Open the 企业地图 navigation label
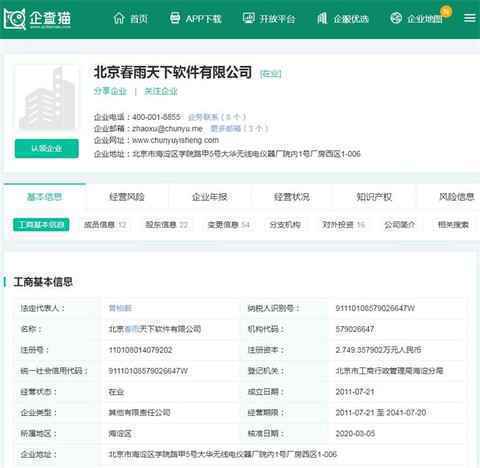 click(x=425, y=19)
